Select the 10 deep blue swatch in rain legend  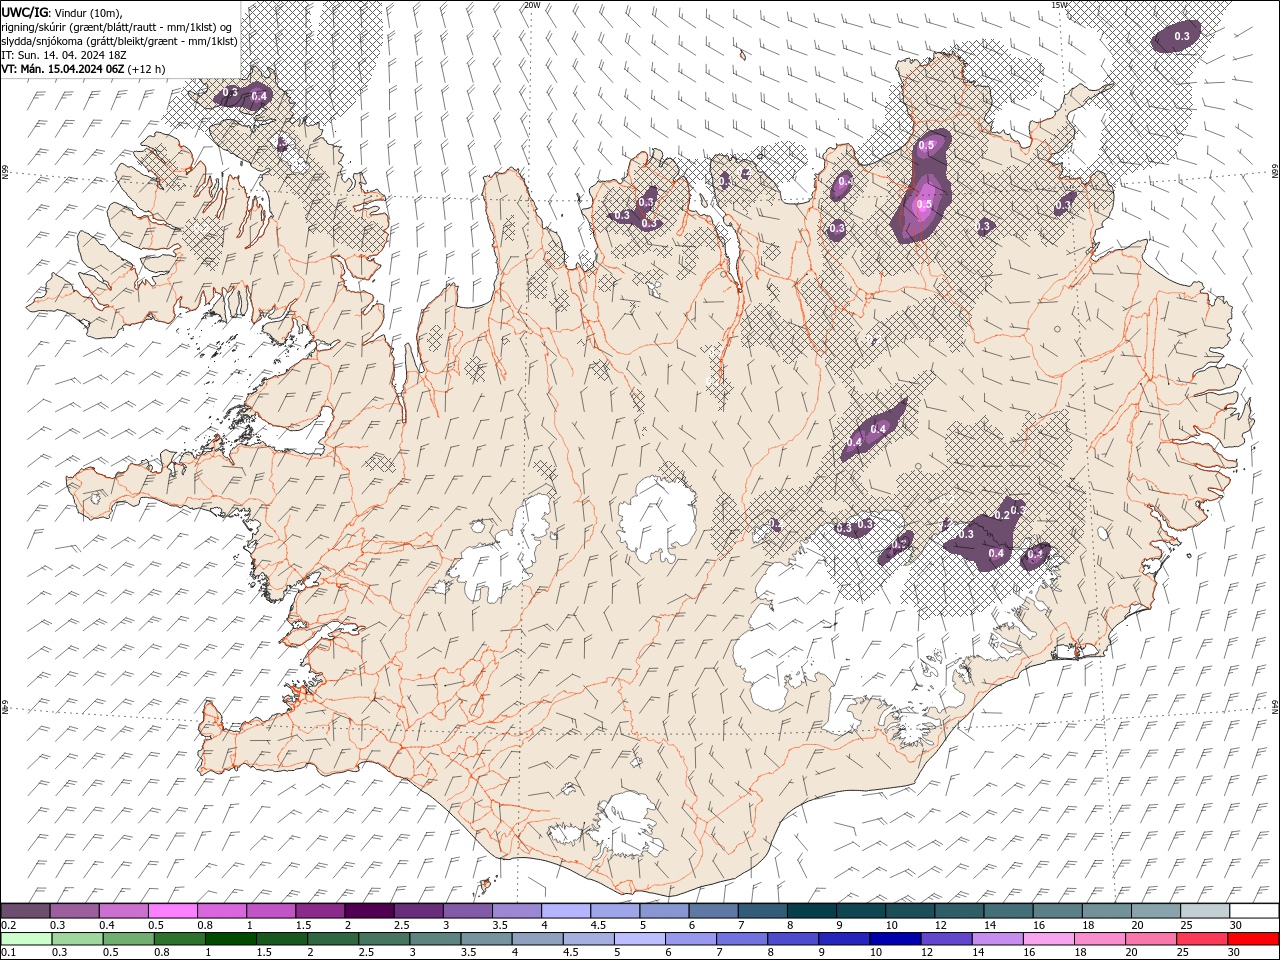click(895, 939)
